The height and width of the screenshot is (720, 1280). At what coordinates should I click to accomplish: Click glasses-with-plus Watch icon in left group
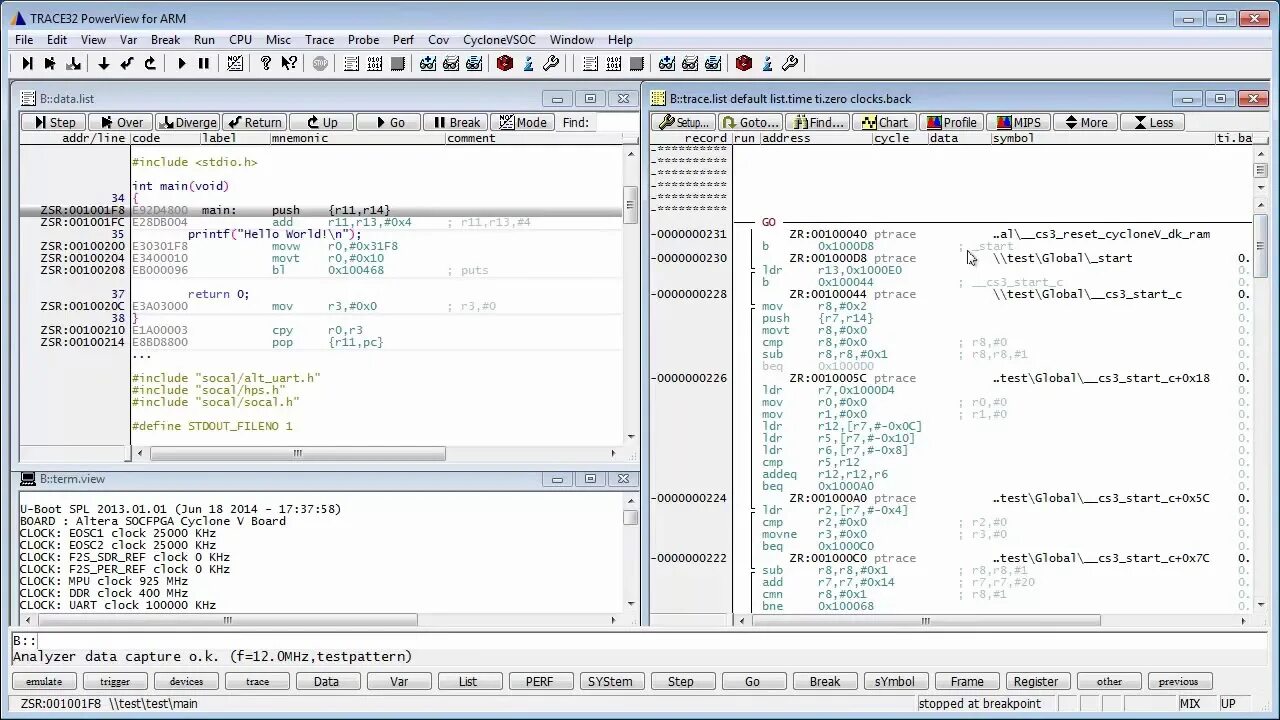tap(428, 63)
